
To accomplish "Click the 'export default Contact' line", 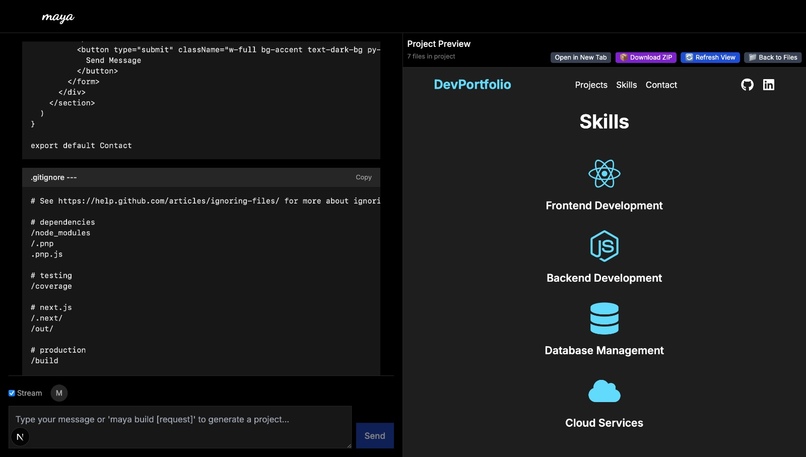I will [x=81, y=145].
